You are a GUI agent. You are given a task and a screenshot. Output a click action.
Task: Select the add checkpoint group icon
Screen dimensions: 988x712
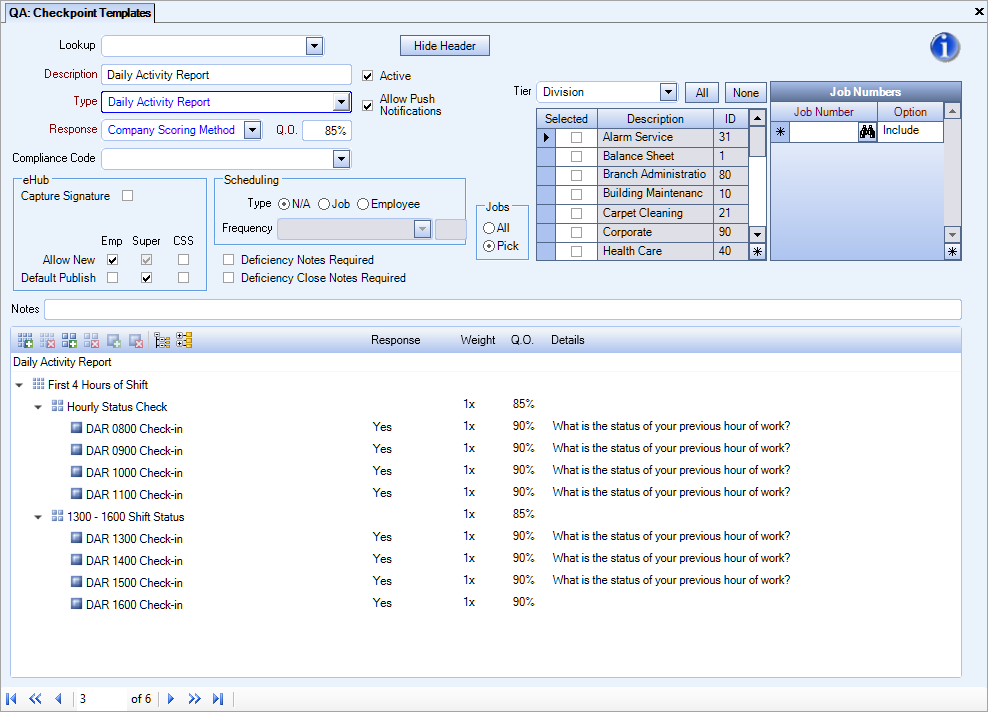pyautogui.click(x=25, y=340)
